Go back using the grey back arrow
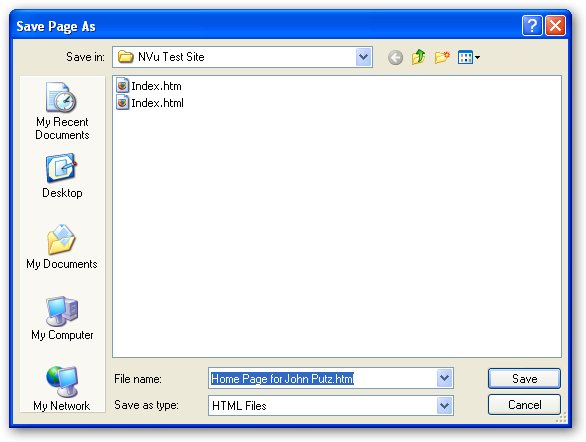Screen dimensions: 586x442 click(395, 58)
